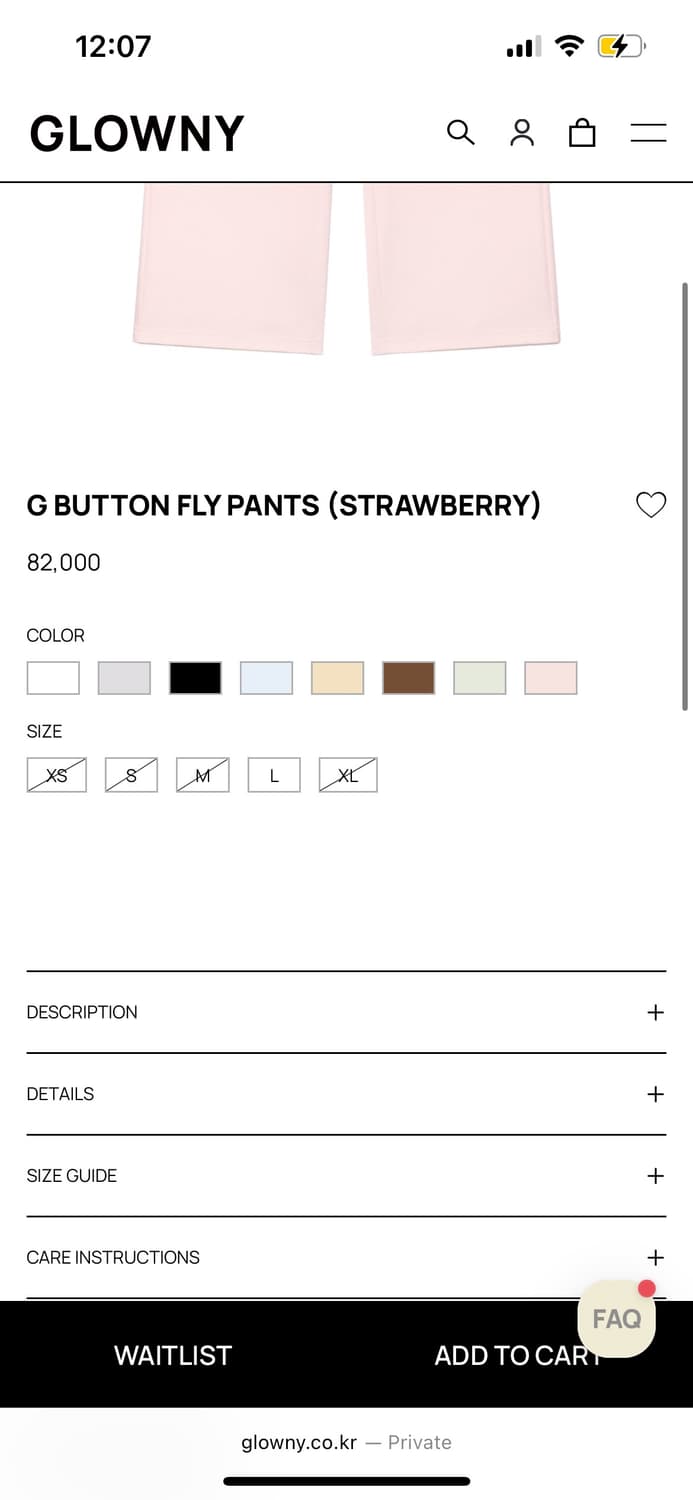Choose the brown color swatch
The height and width of the screenshot is (1500, 693).
(x=408, y=678)
